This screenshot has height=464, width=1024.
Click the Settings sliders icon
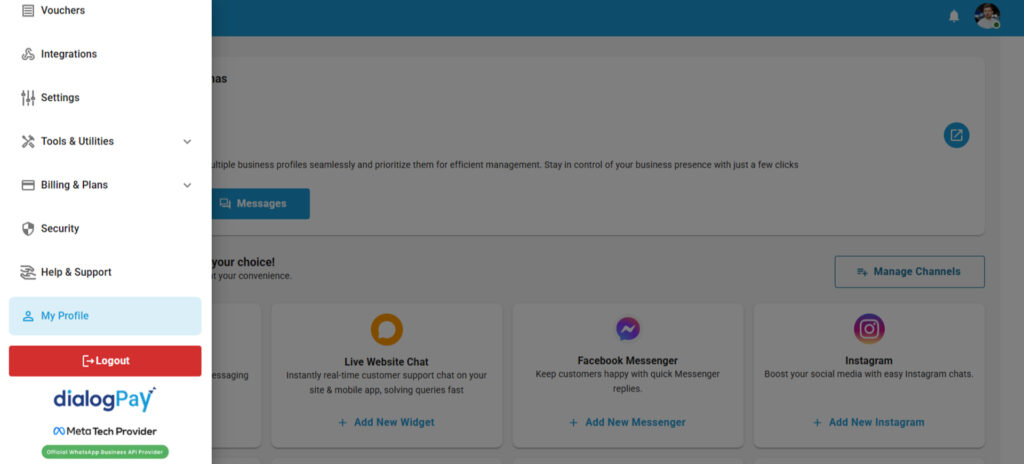28,98
